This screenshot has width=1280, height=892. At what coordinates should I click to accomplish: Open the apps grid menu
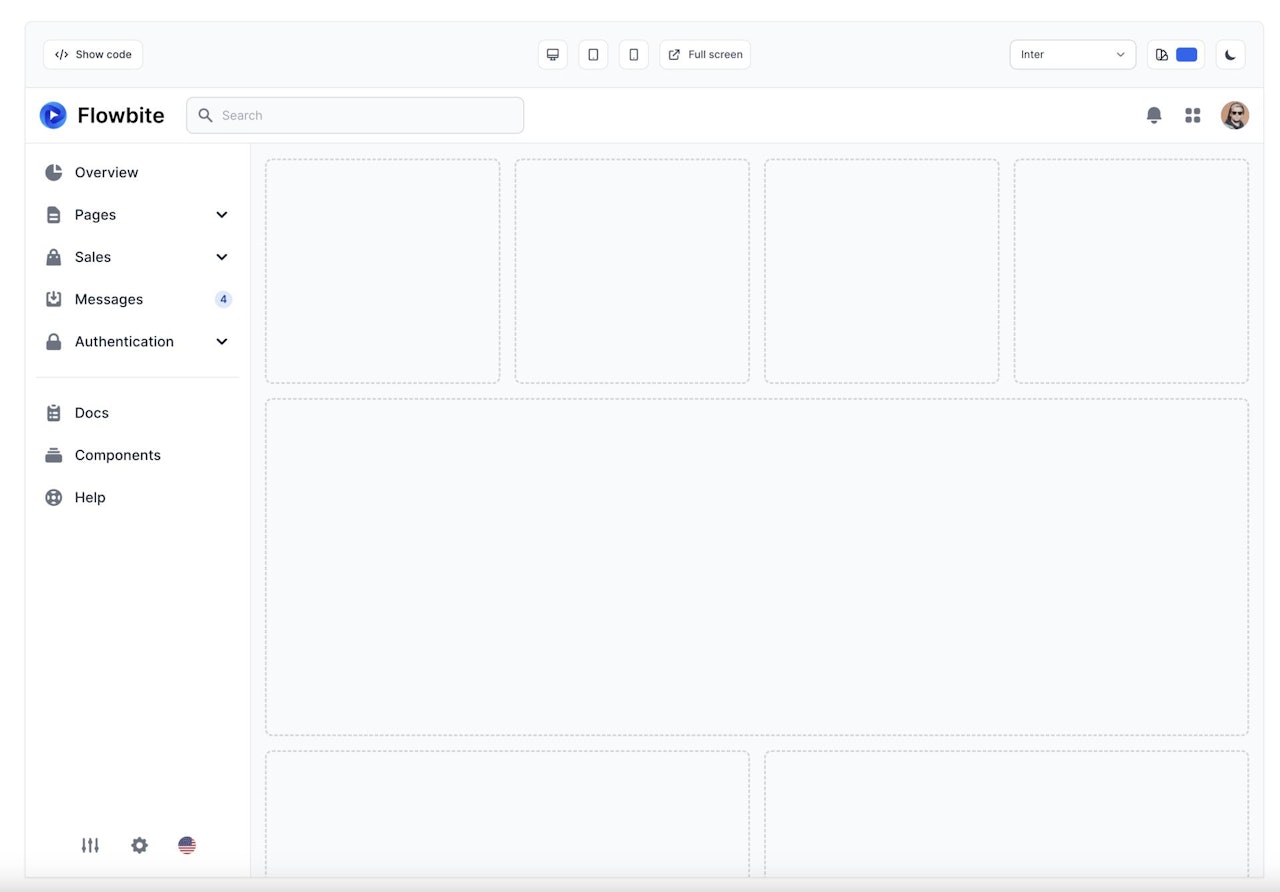pyautogui.click(x=1193, y=115)
